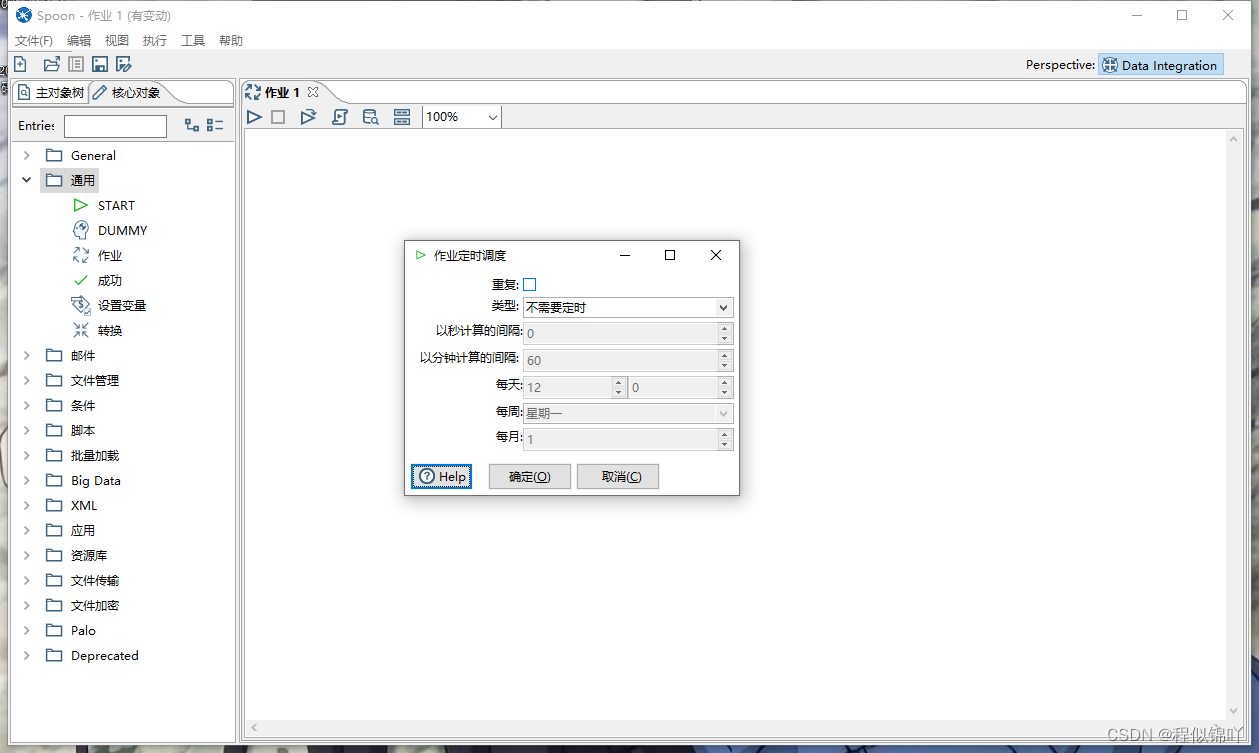Expand the 邮件 folder
This screenshot has width=1259, height=753.
(x=27, y=355)
